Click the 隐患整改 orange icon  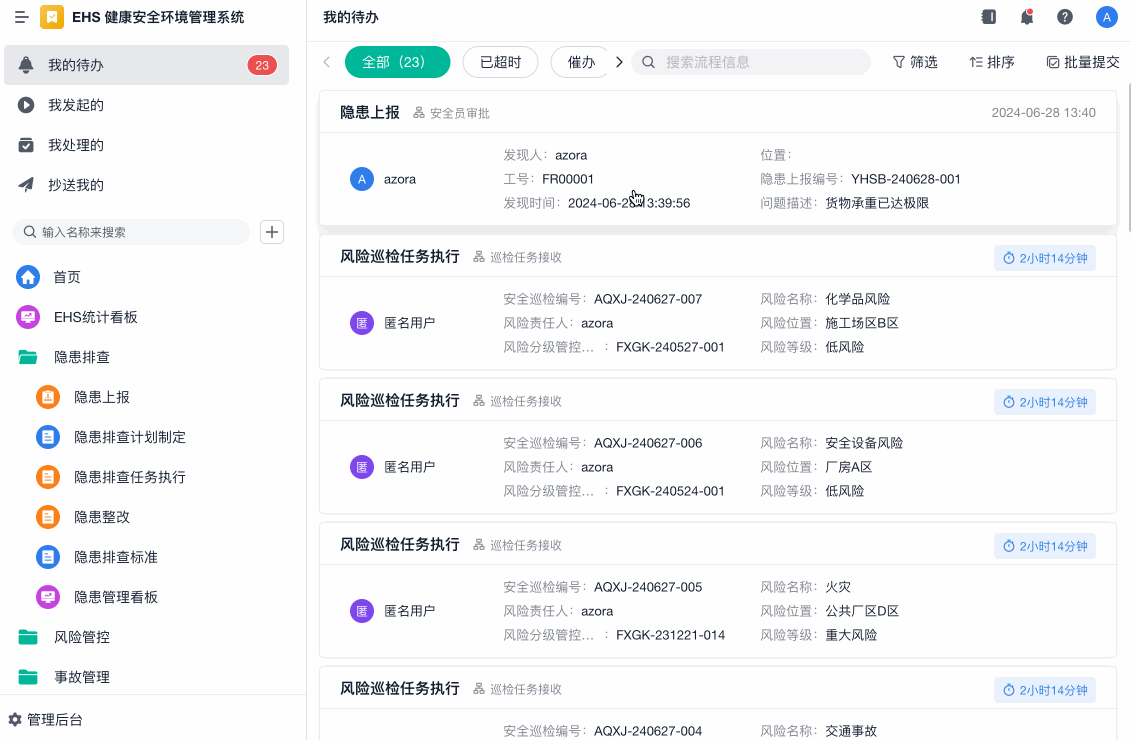coord(48,517)
